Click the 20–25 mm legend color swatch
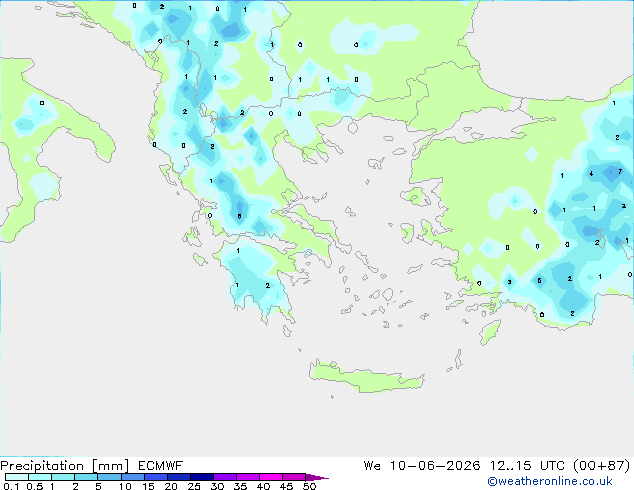This screenshot has height=490, width=634. pos(178,477)
